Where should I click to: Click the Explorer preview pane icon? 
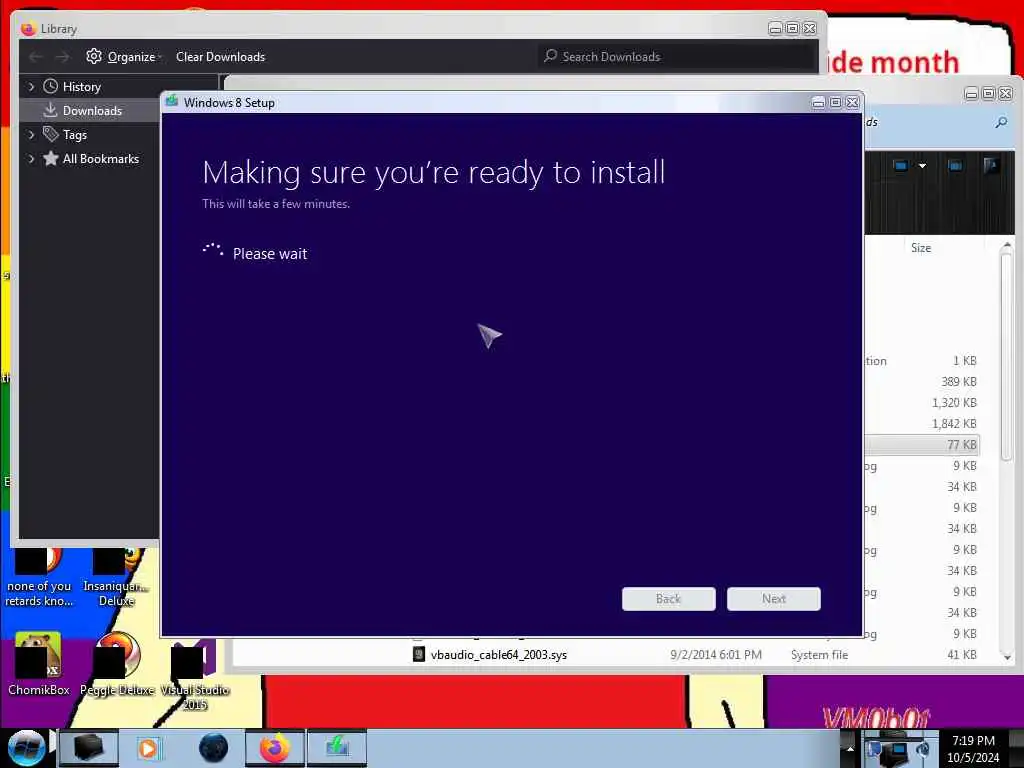tap(955, 166)
